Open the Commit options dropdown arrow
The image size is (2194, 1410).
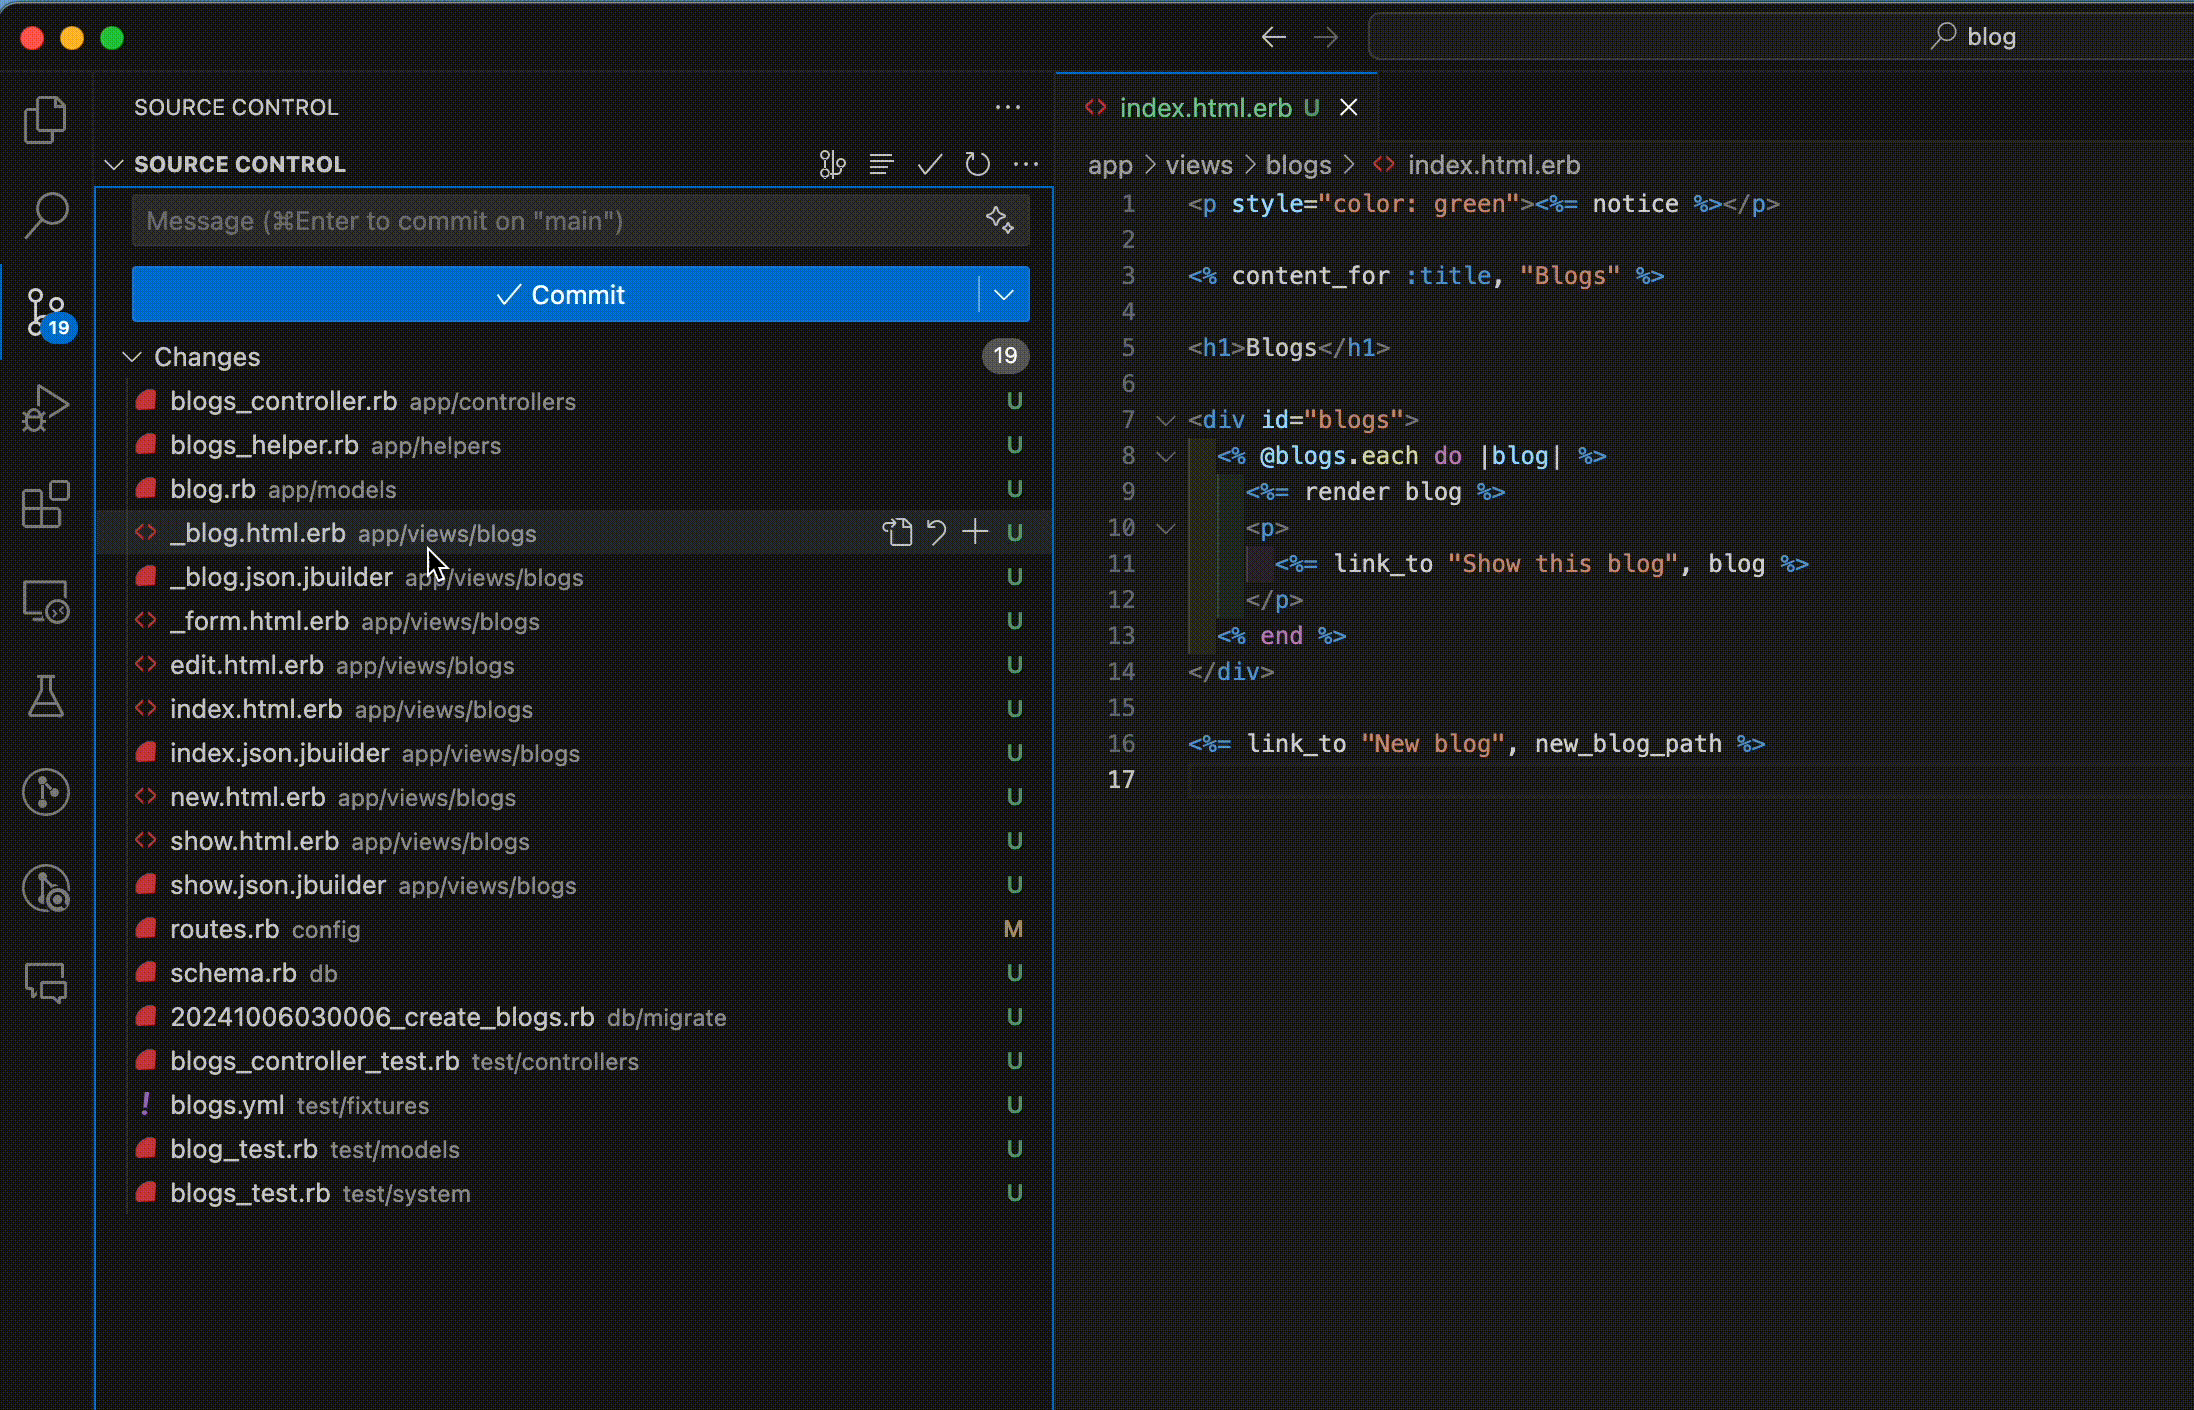(x=1002, y=294)
